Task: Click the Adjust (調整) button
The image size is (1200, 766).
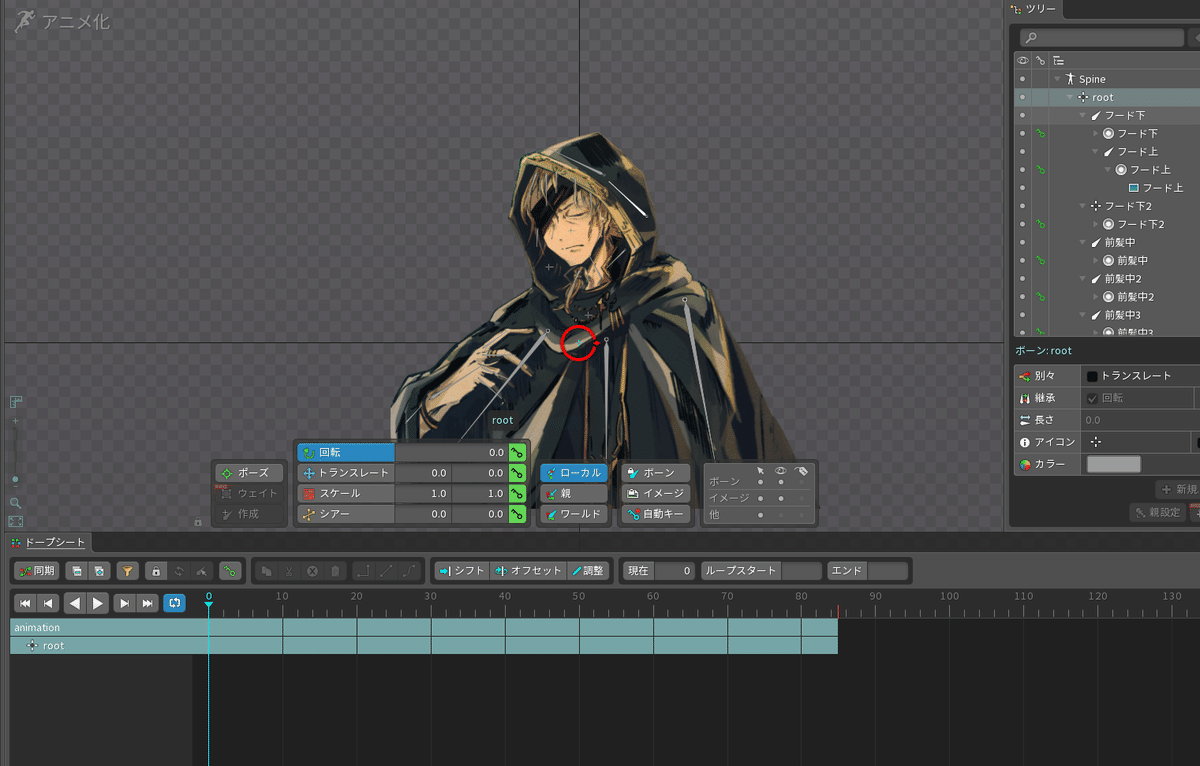Action: coord(588,571)
